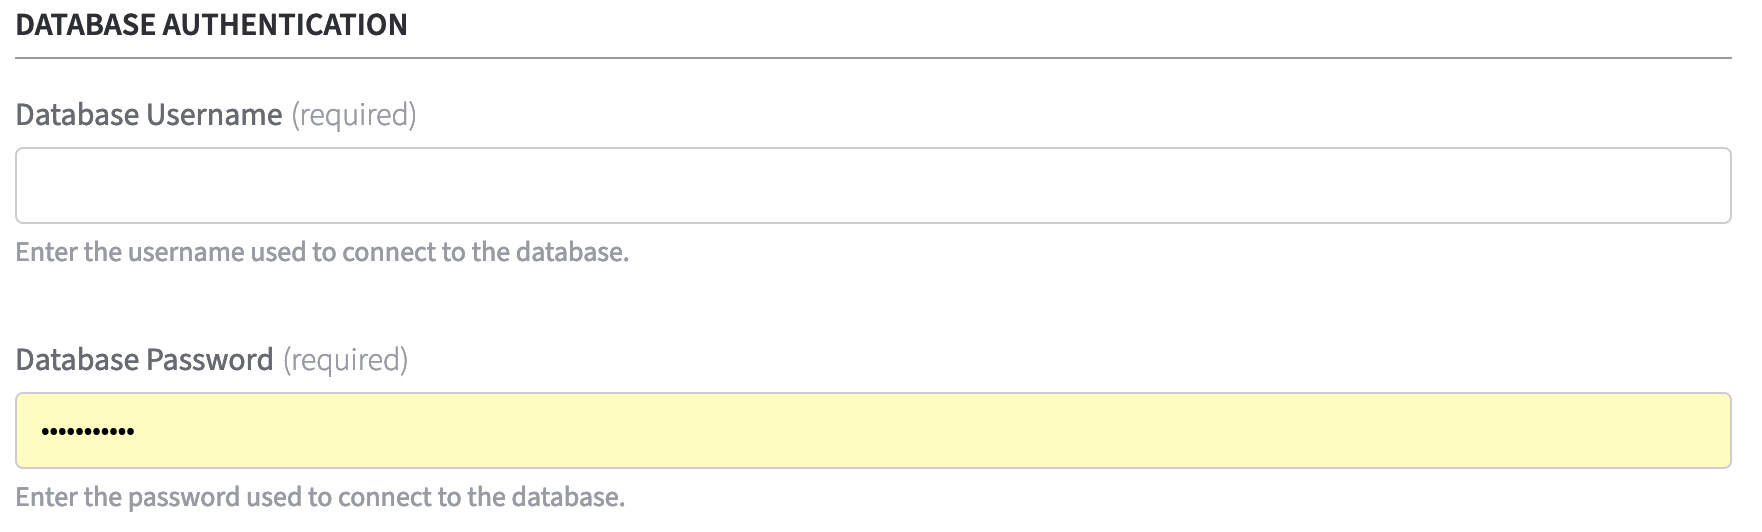This screenshot has width=1762, height=532.
Task: Click the "Database Password" field label
Action: (x=145, y=360)
